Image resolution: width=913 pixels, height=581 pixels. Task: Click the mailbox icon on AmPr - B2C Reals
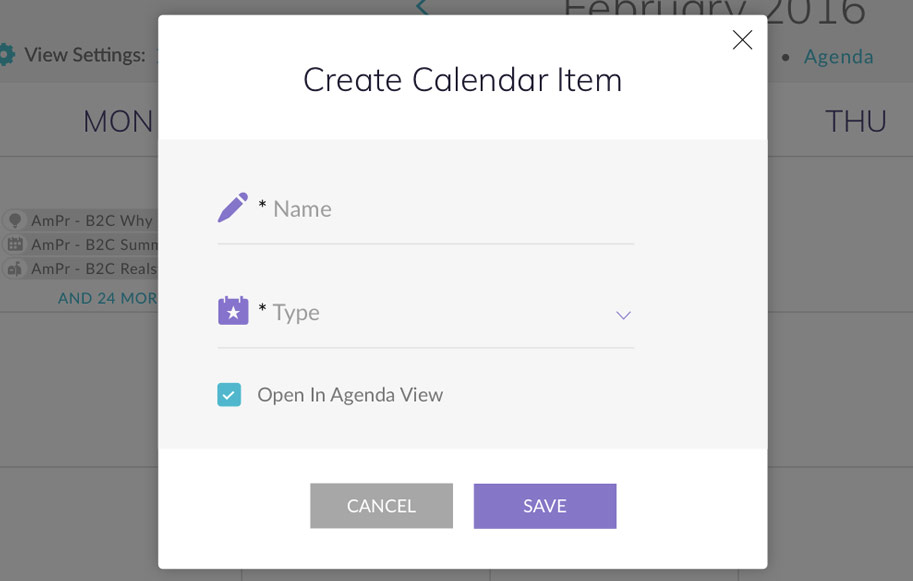point(15,268)
